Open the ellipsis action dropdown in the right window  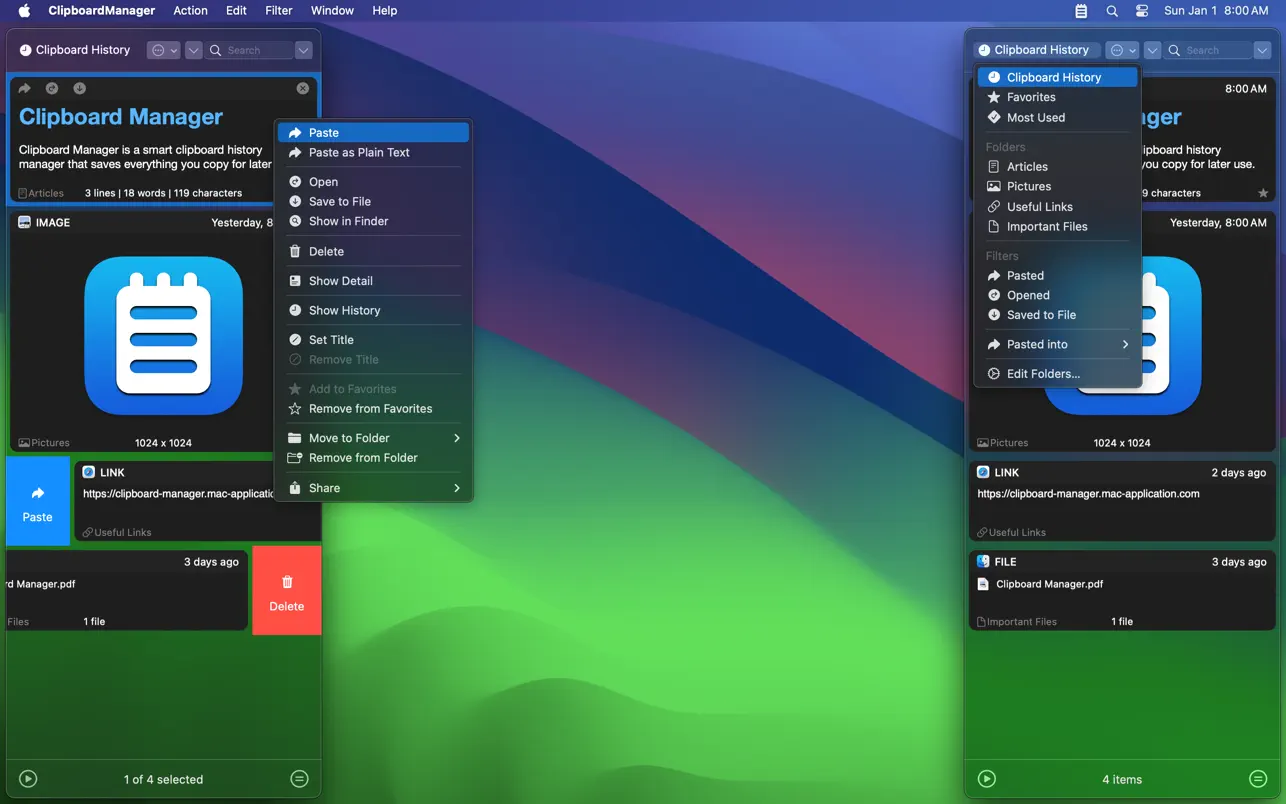click(x=1122, y=50)
